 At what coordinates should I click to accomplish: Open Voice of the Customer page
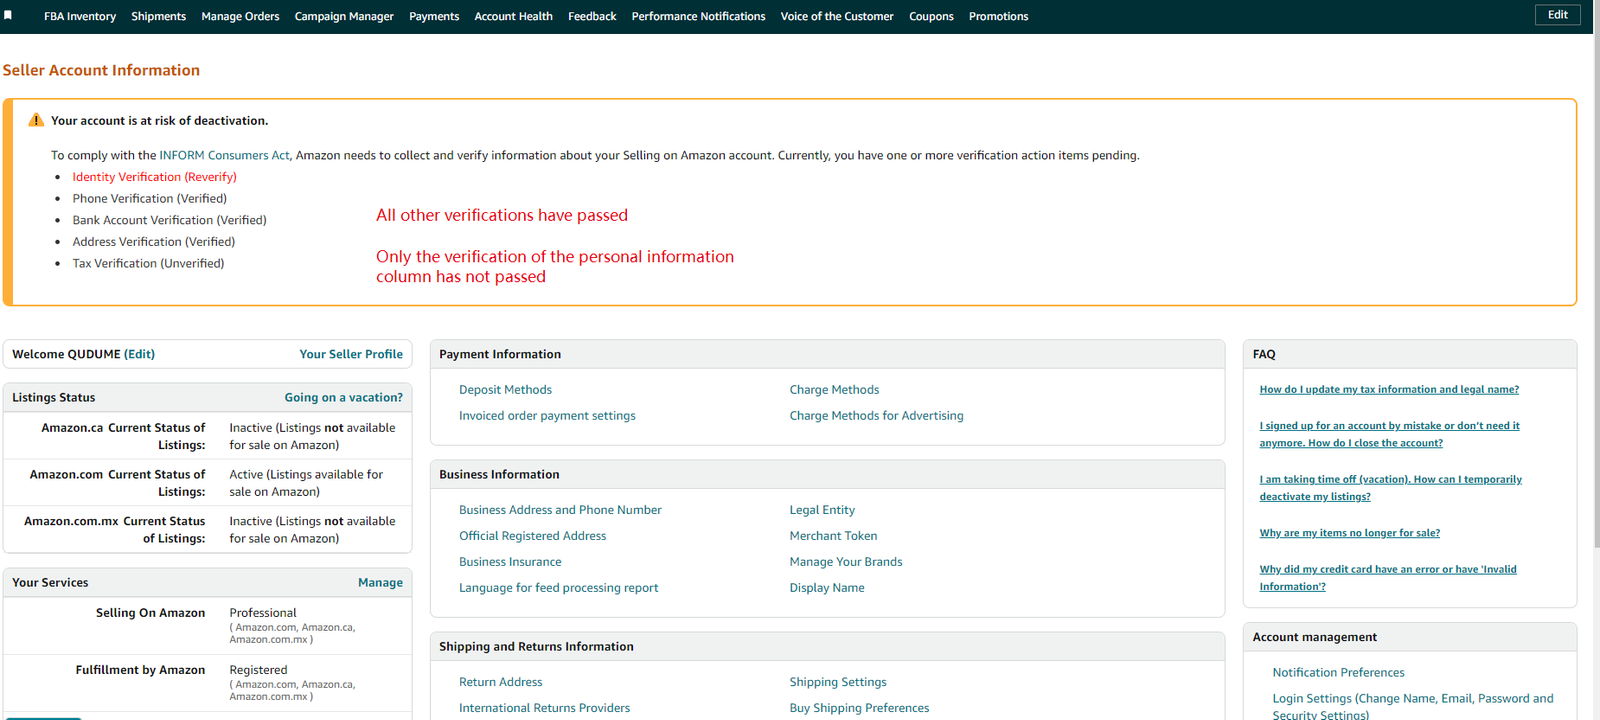point(837,16)
